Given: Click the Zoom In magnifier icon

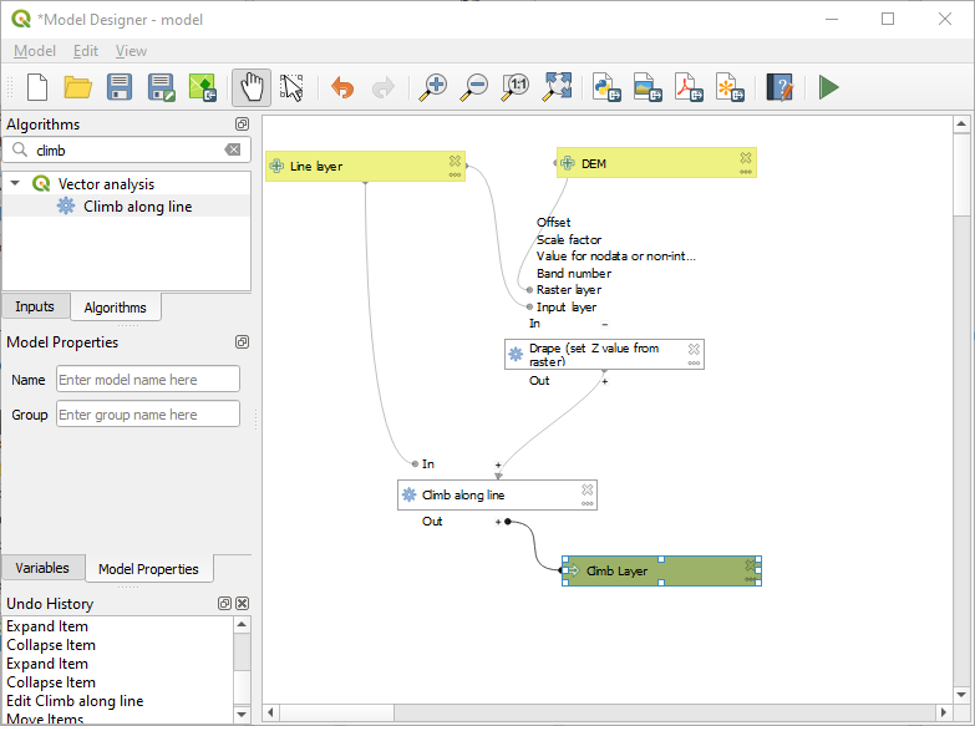Looking at the screenshot, I should (x=433, y=88).
